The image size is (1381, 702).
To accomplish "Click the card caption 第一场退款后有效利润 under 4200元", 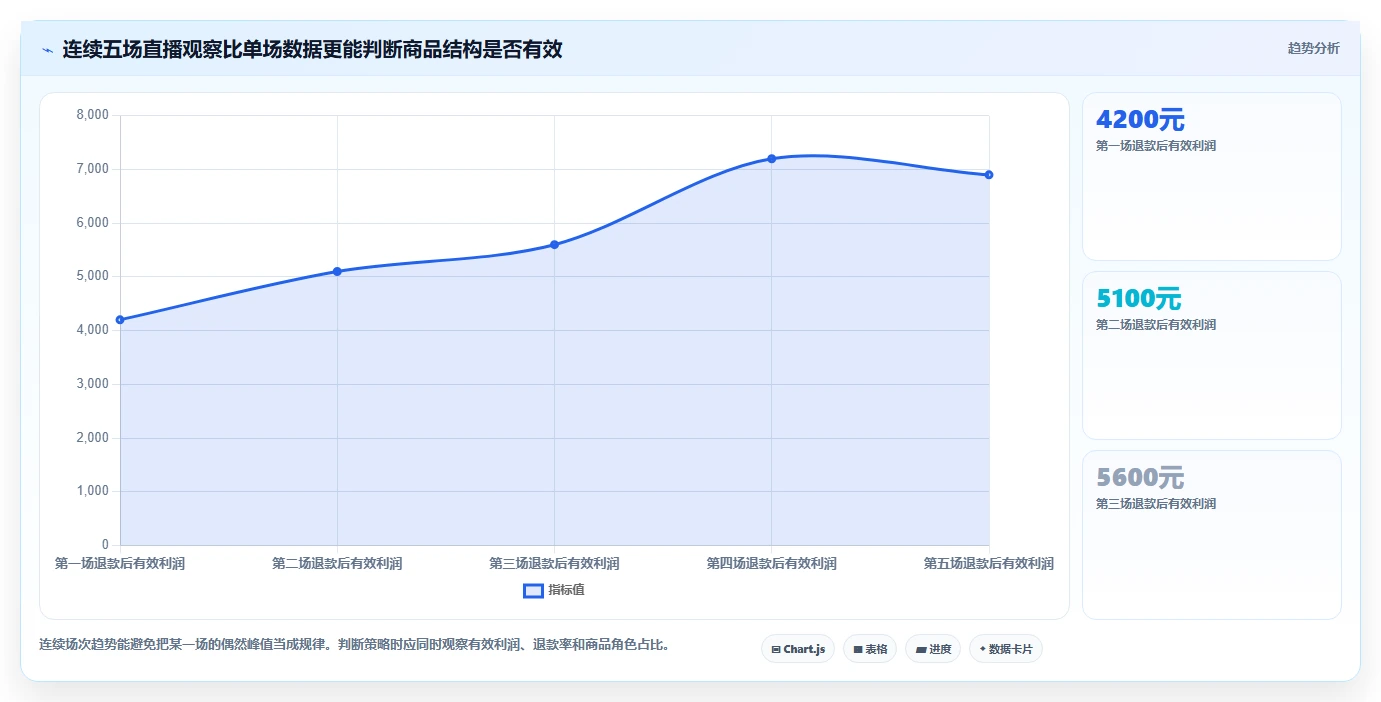I will point(1156,146).
